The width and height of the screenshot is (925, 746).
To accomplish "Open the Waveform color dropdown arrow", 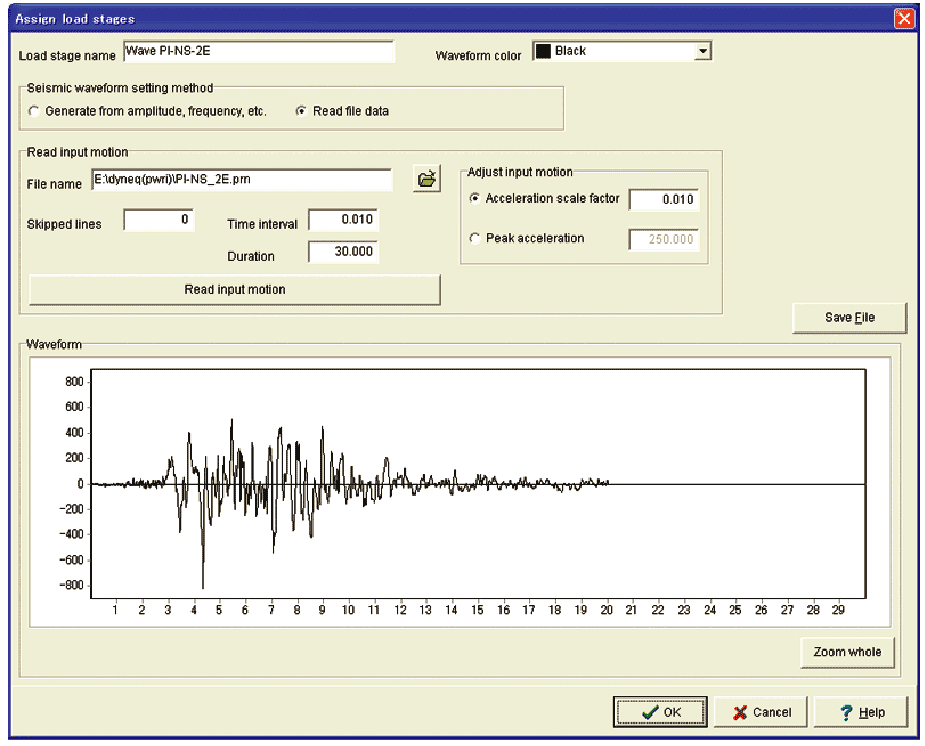I will (702, 51).
